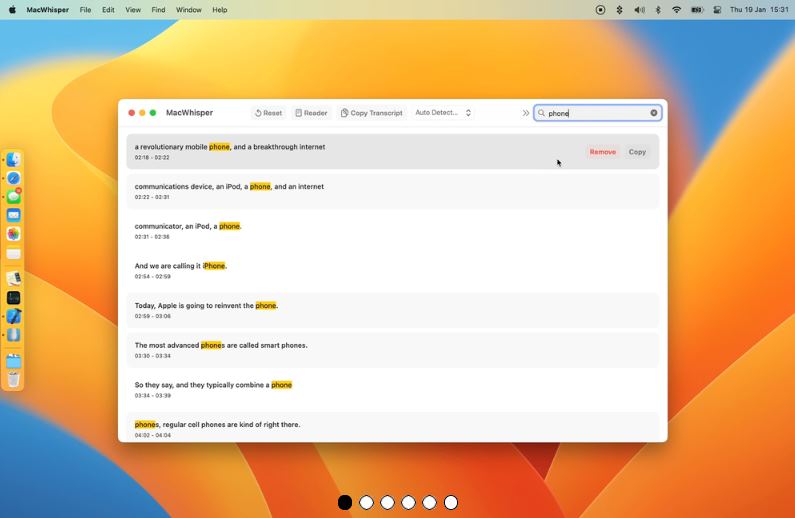795x518 pixels.
Task: Open Control Center from the menu bar
Action: click(717, 10)
